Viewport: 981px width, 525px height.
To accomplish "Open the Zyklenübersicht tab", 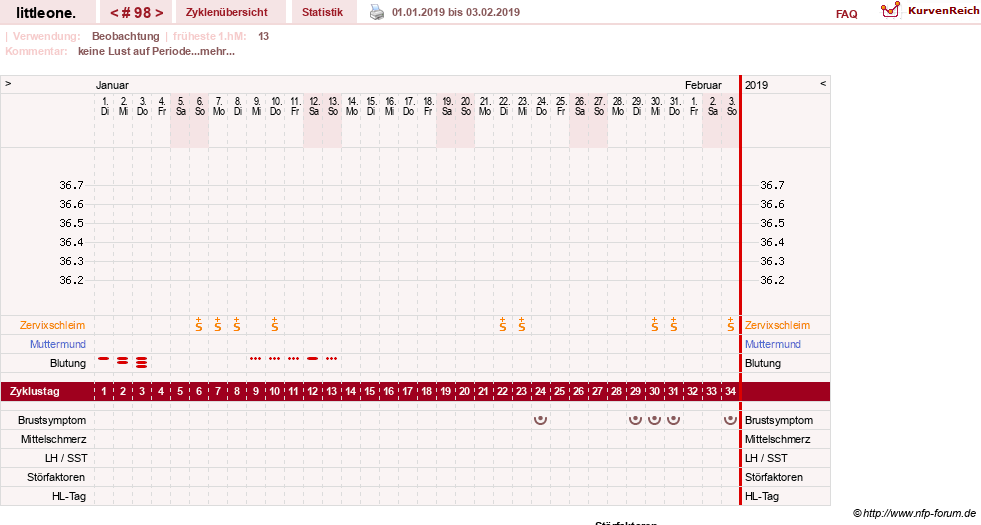I will (x=226, y=12).
